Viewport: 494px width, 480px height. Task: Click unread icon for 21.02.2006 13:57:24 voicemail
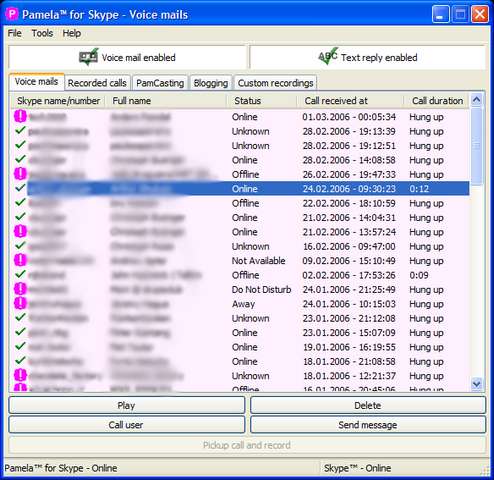click(20, 231)
